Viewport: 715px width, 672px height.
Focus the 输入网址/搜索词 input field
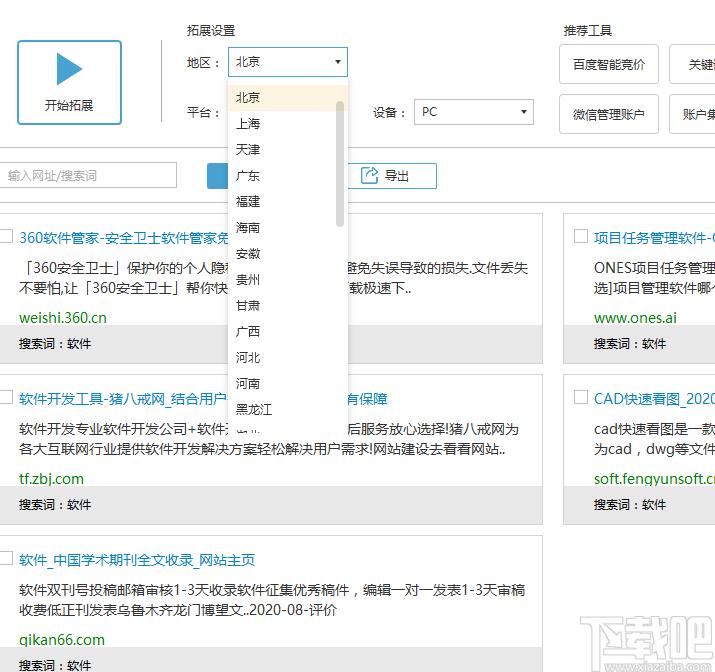click(88, 176)
